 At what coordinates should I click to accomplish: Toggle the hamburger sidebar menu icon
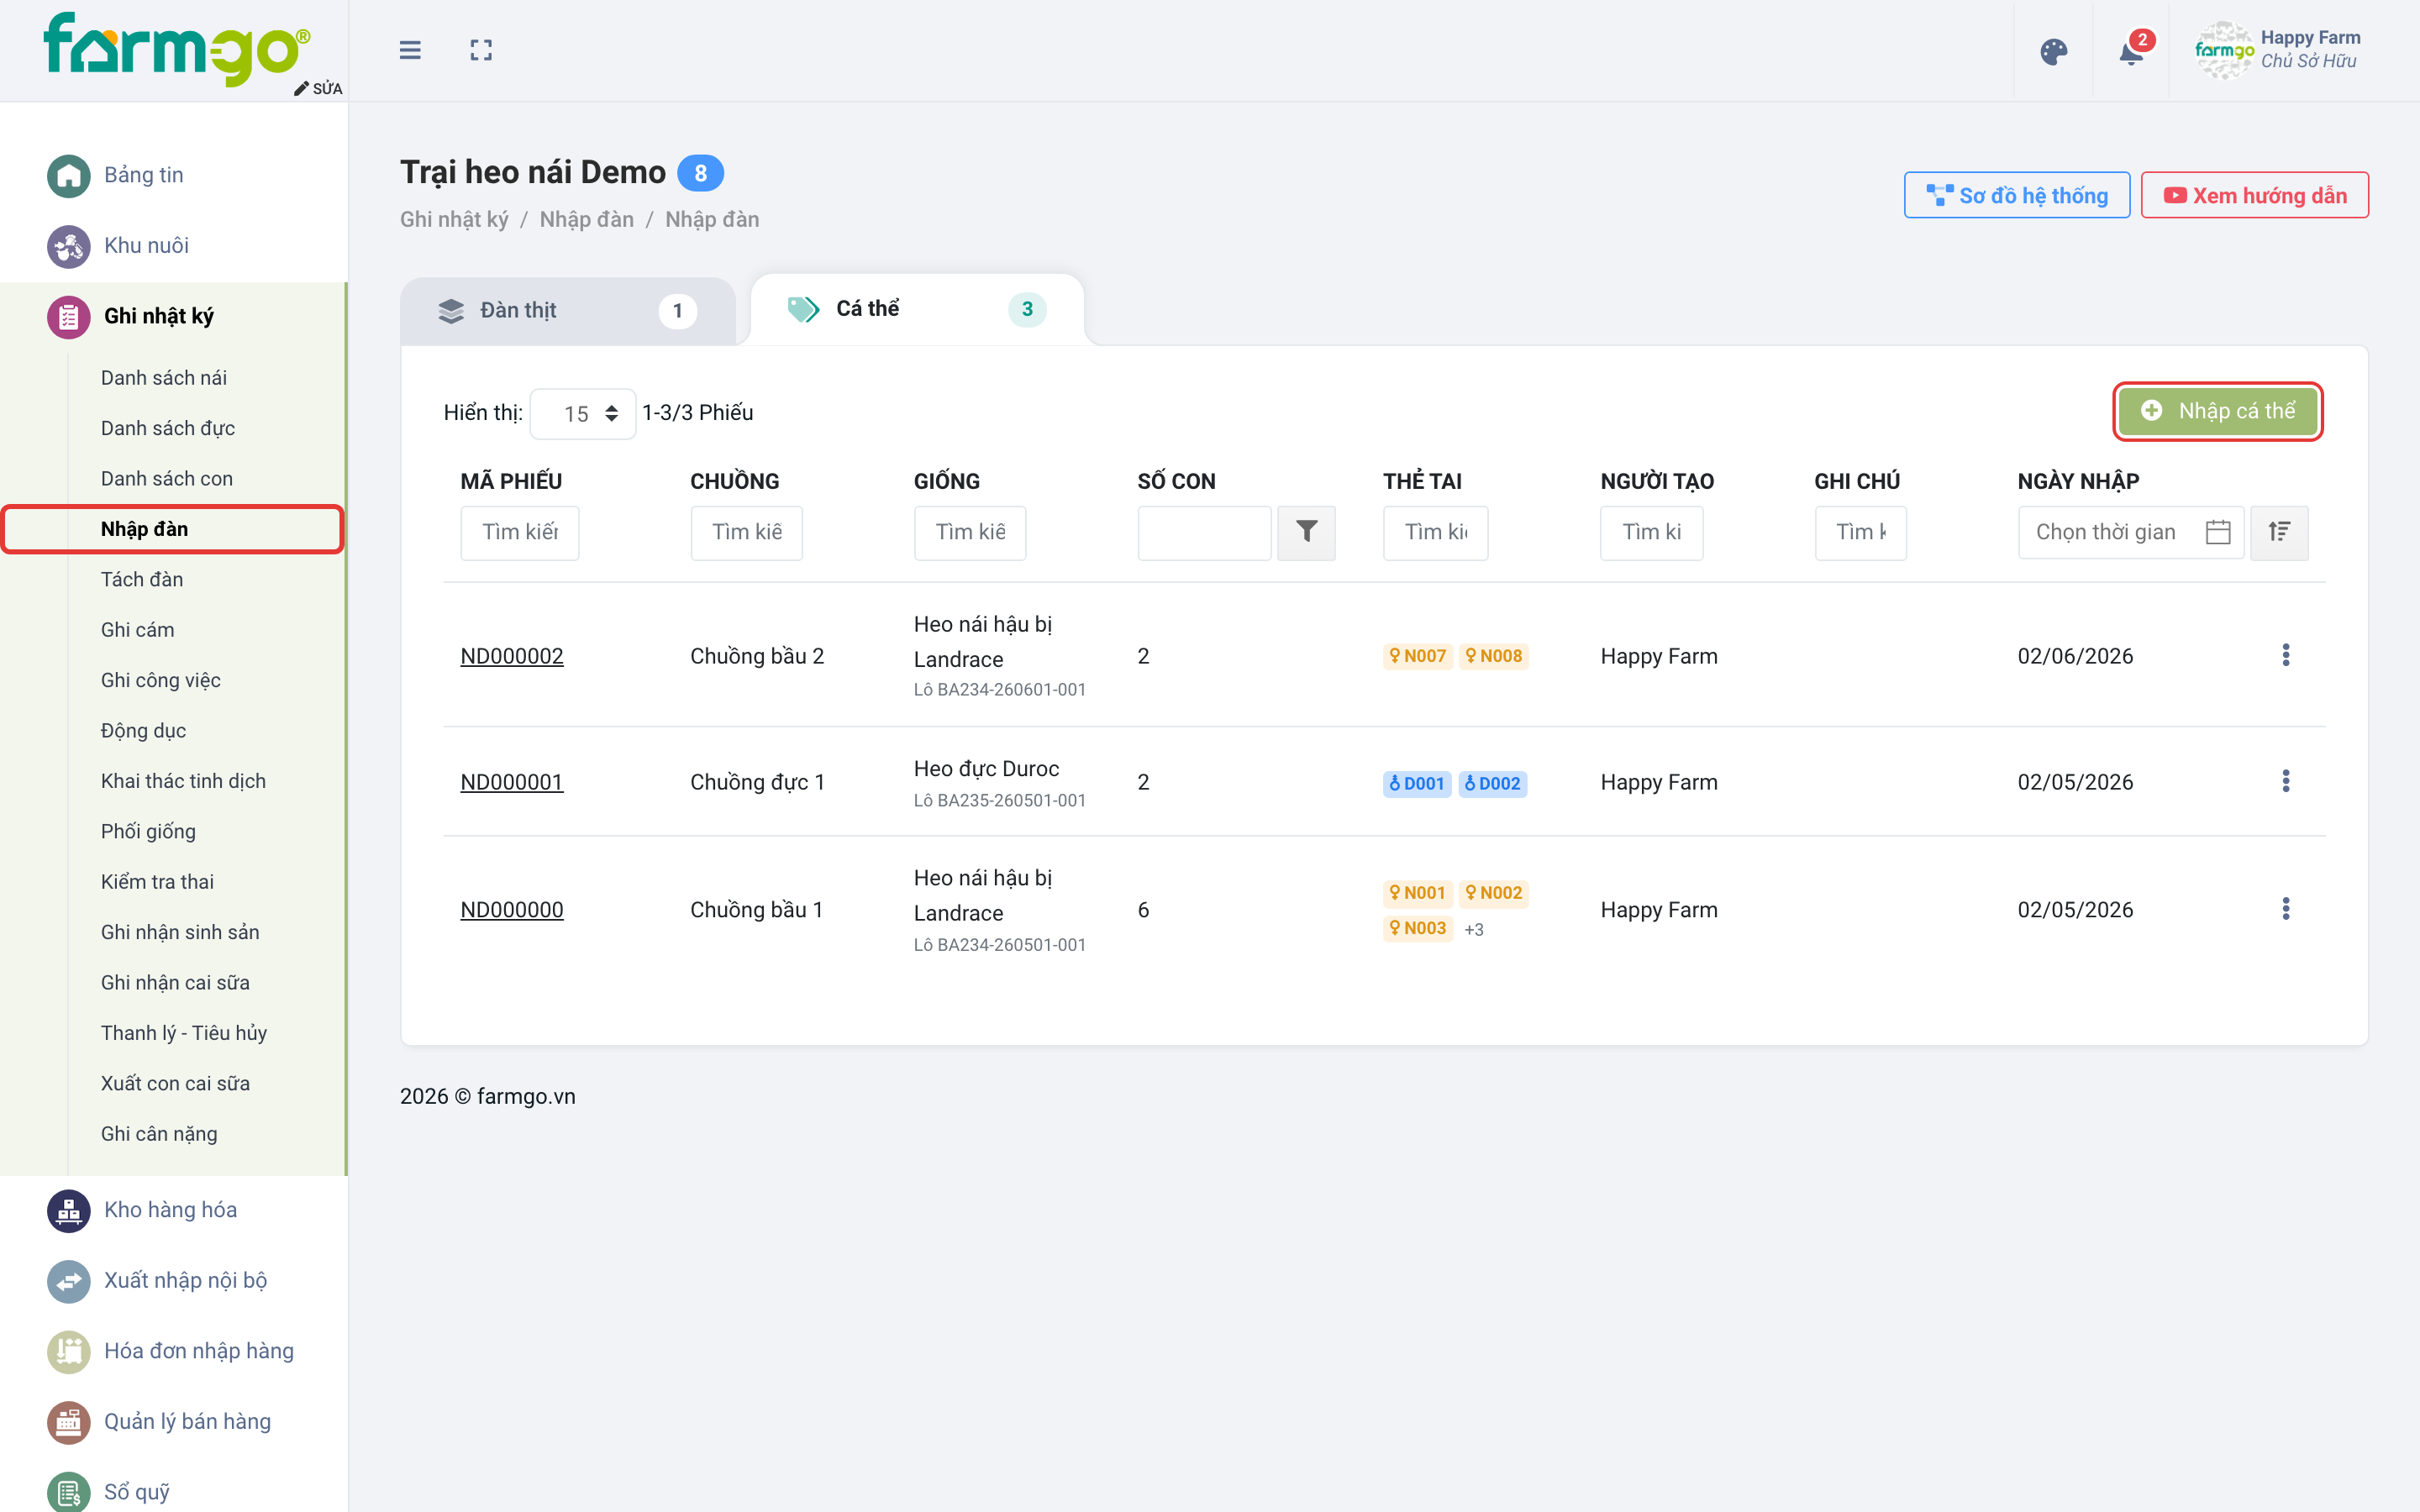pyautogui.click(x=410, y=50)
